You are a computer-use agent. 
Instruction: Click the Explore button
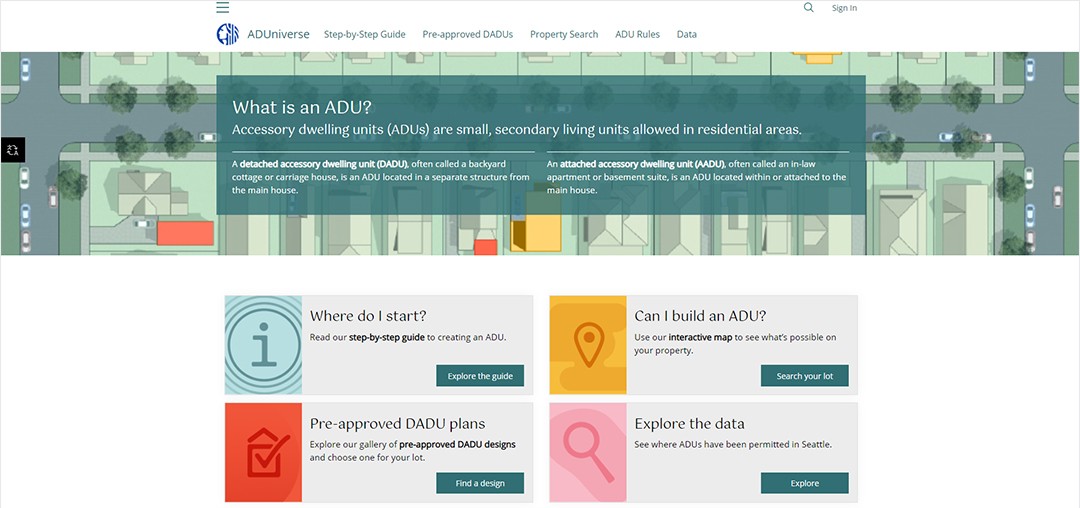[804, 483]
